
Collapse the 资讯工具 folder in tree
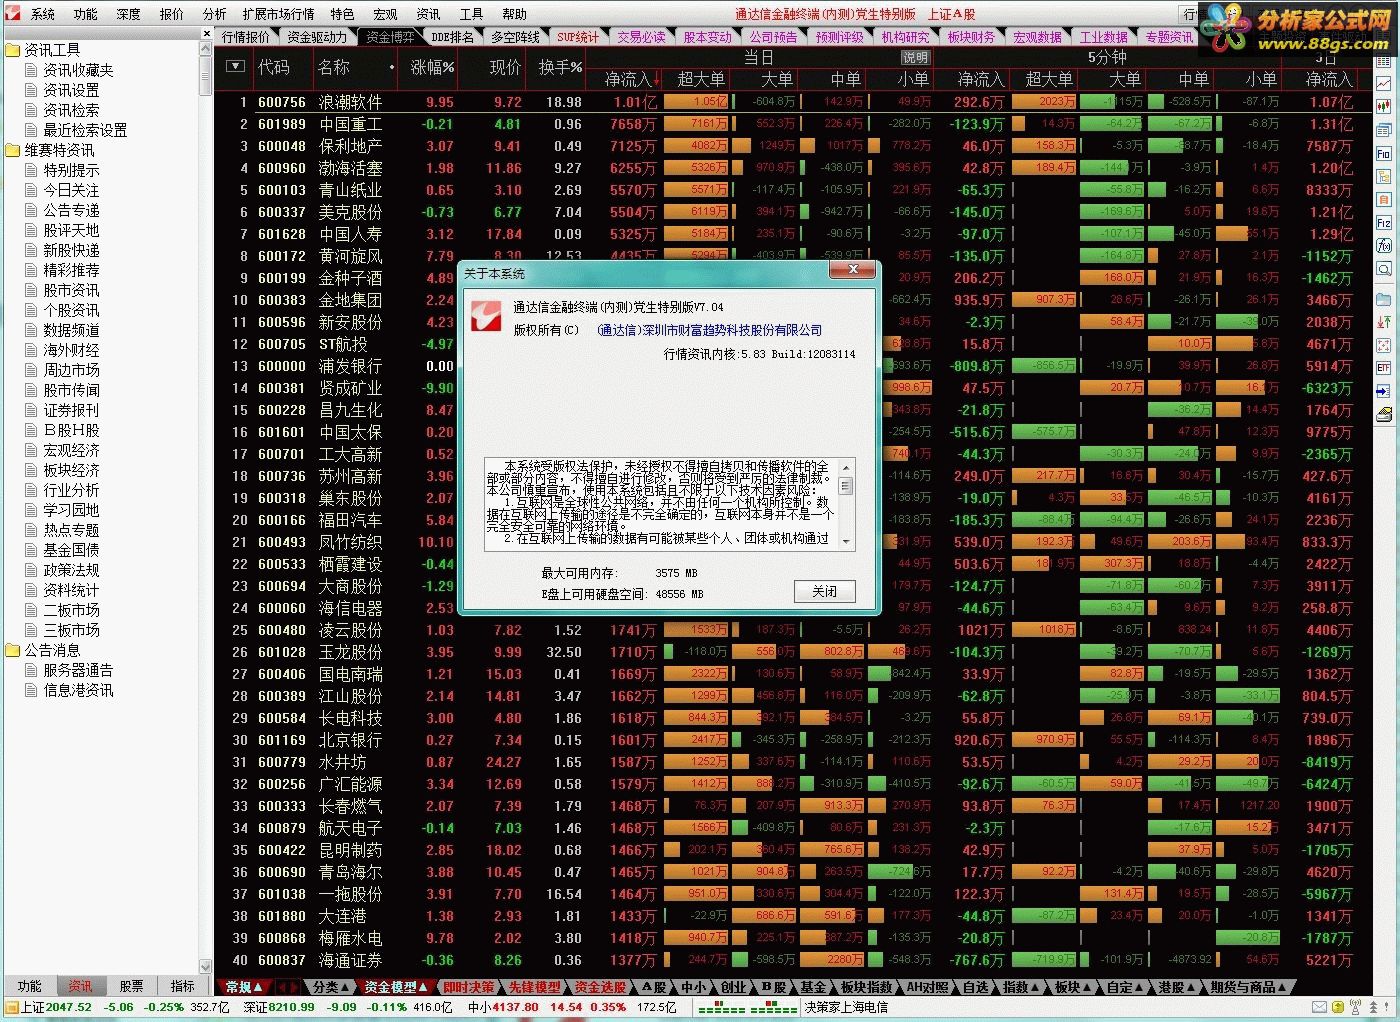[13, 50]
